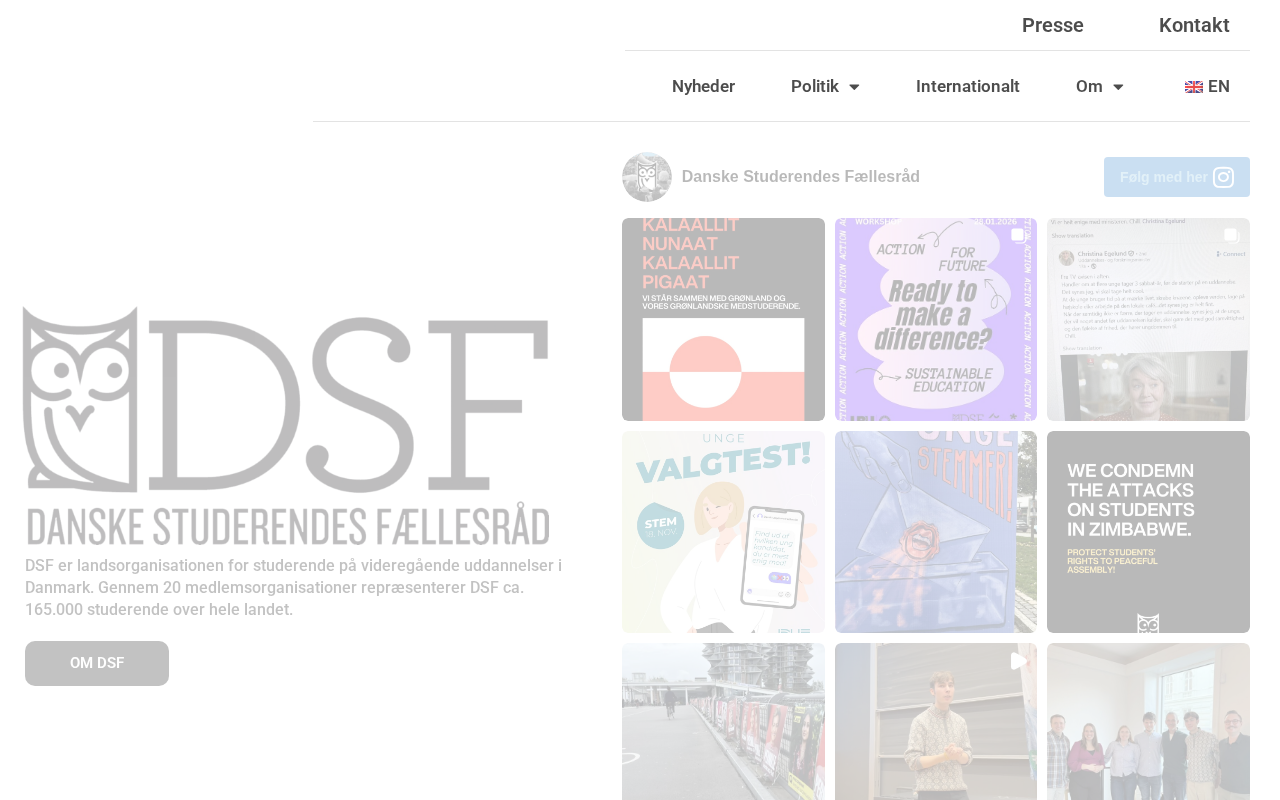Click the Følg med her button
The height and width of the screenshot is (800, 1280).
click(x=1177, y=177)
